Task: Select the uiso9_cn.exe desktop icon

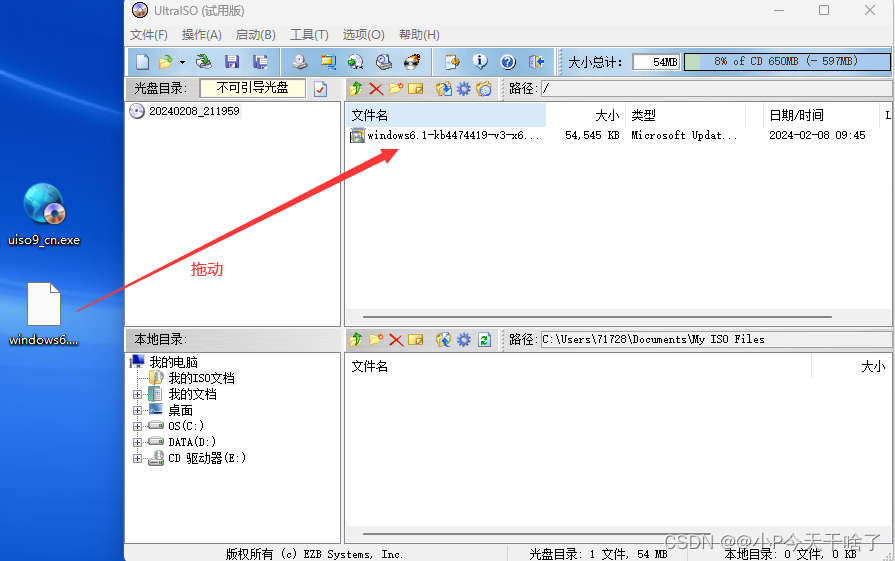Action: click(x=44, y=215)
